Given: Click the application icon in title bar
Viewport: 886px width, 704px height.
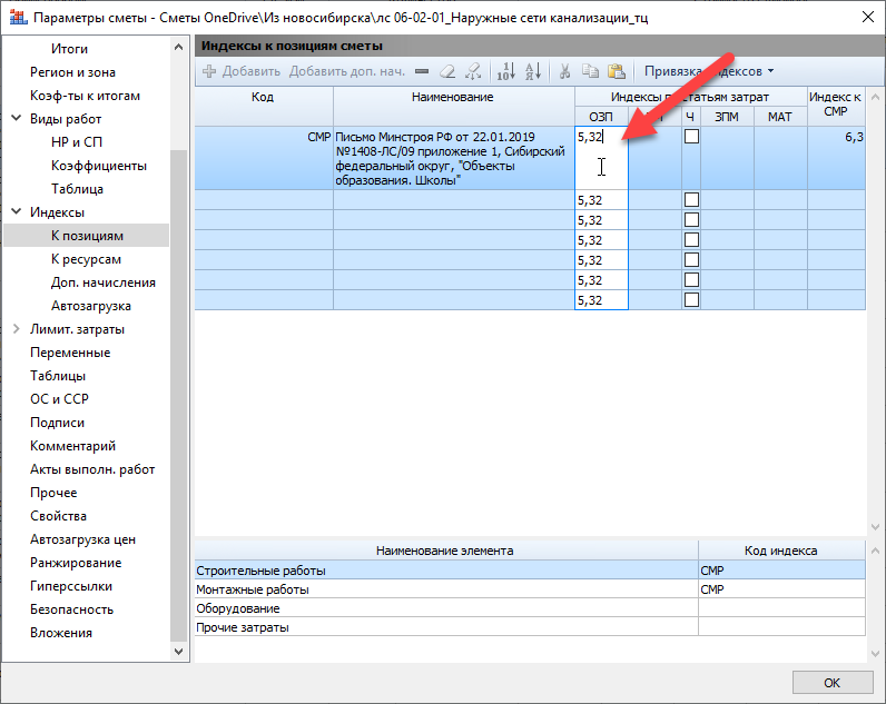Looking at the screenshot, I should 18,18.
